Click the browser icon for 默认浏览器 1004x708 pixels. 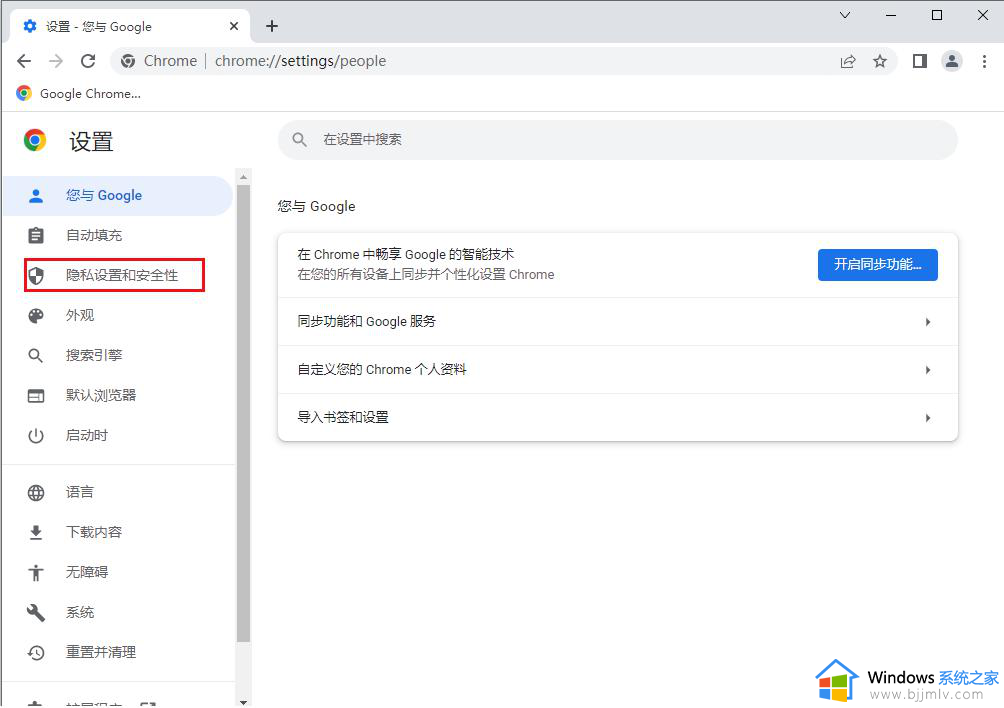pos(36,396)
